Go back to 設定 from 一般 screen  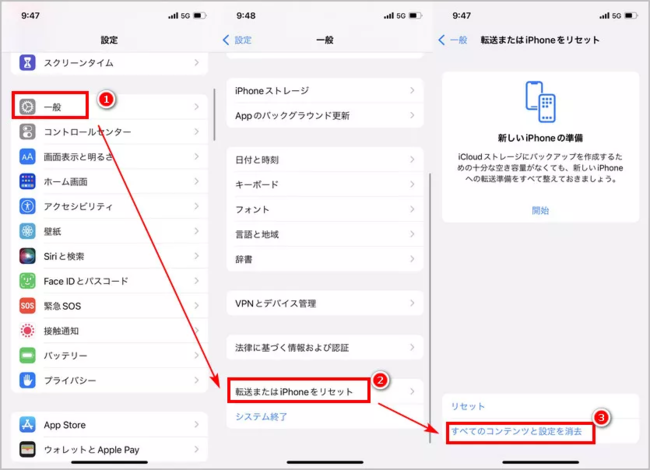238,40
